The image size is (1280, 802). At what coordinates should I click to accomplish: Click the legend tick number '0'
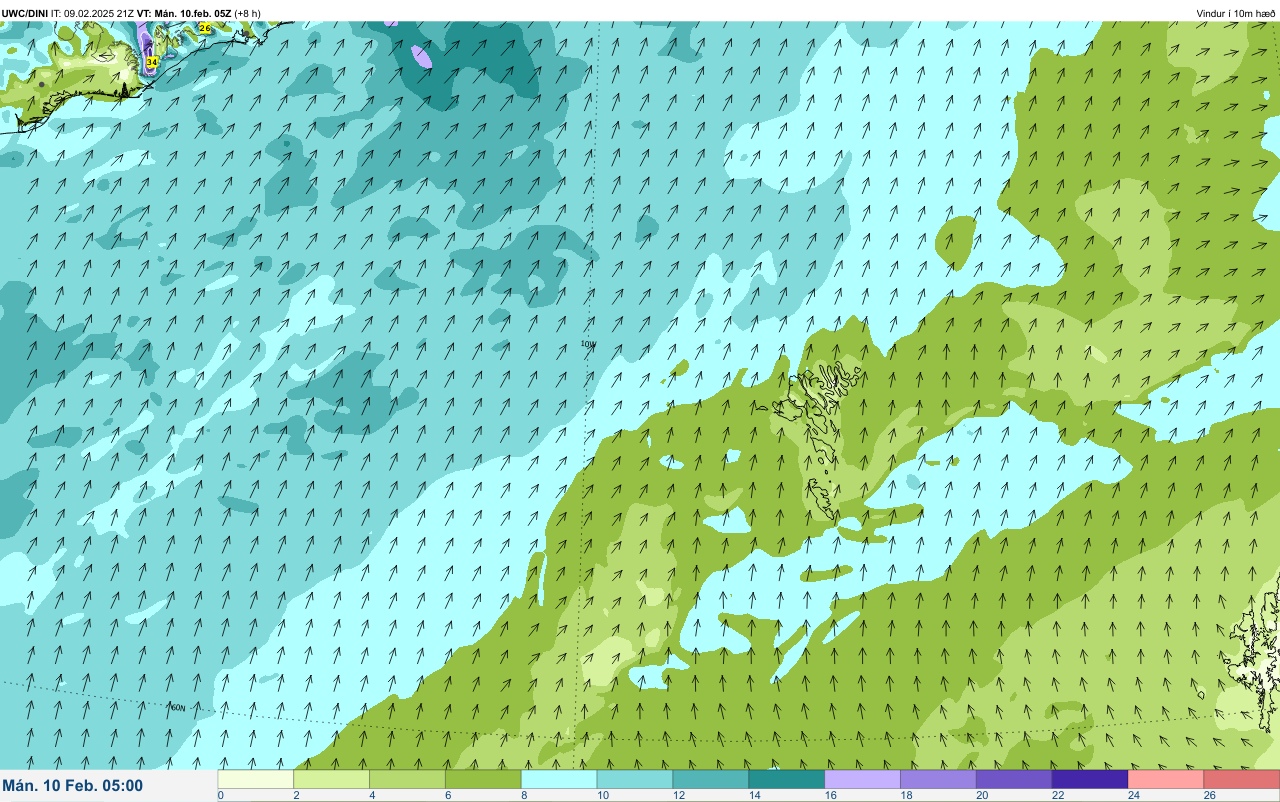[x=220, y=796]
